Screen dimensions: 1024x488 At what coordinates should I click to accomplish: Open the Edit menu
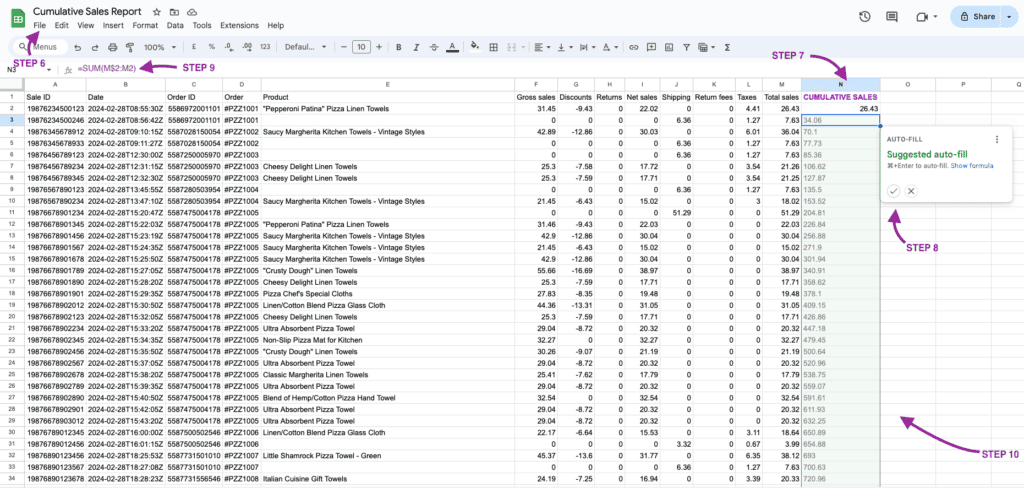61,25
